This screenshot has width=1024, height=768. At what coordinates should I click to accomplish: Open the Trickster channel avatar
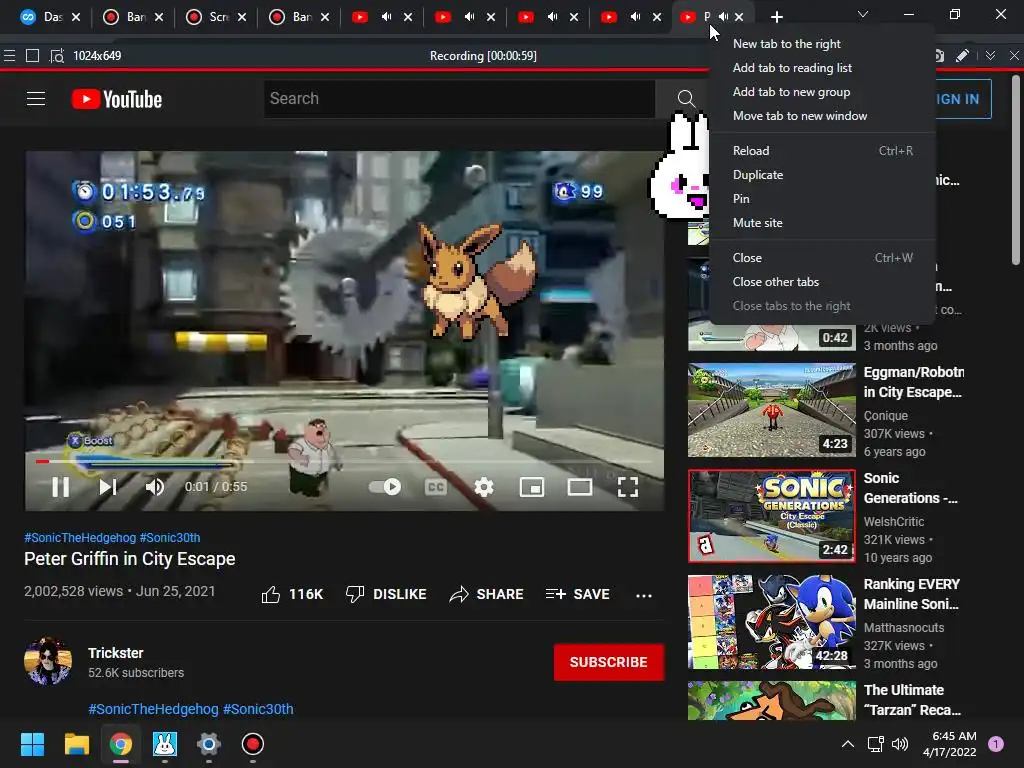coord(48,661)
